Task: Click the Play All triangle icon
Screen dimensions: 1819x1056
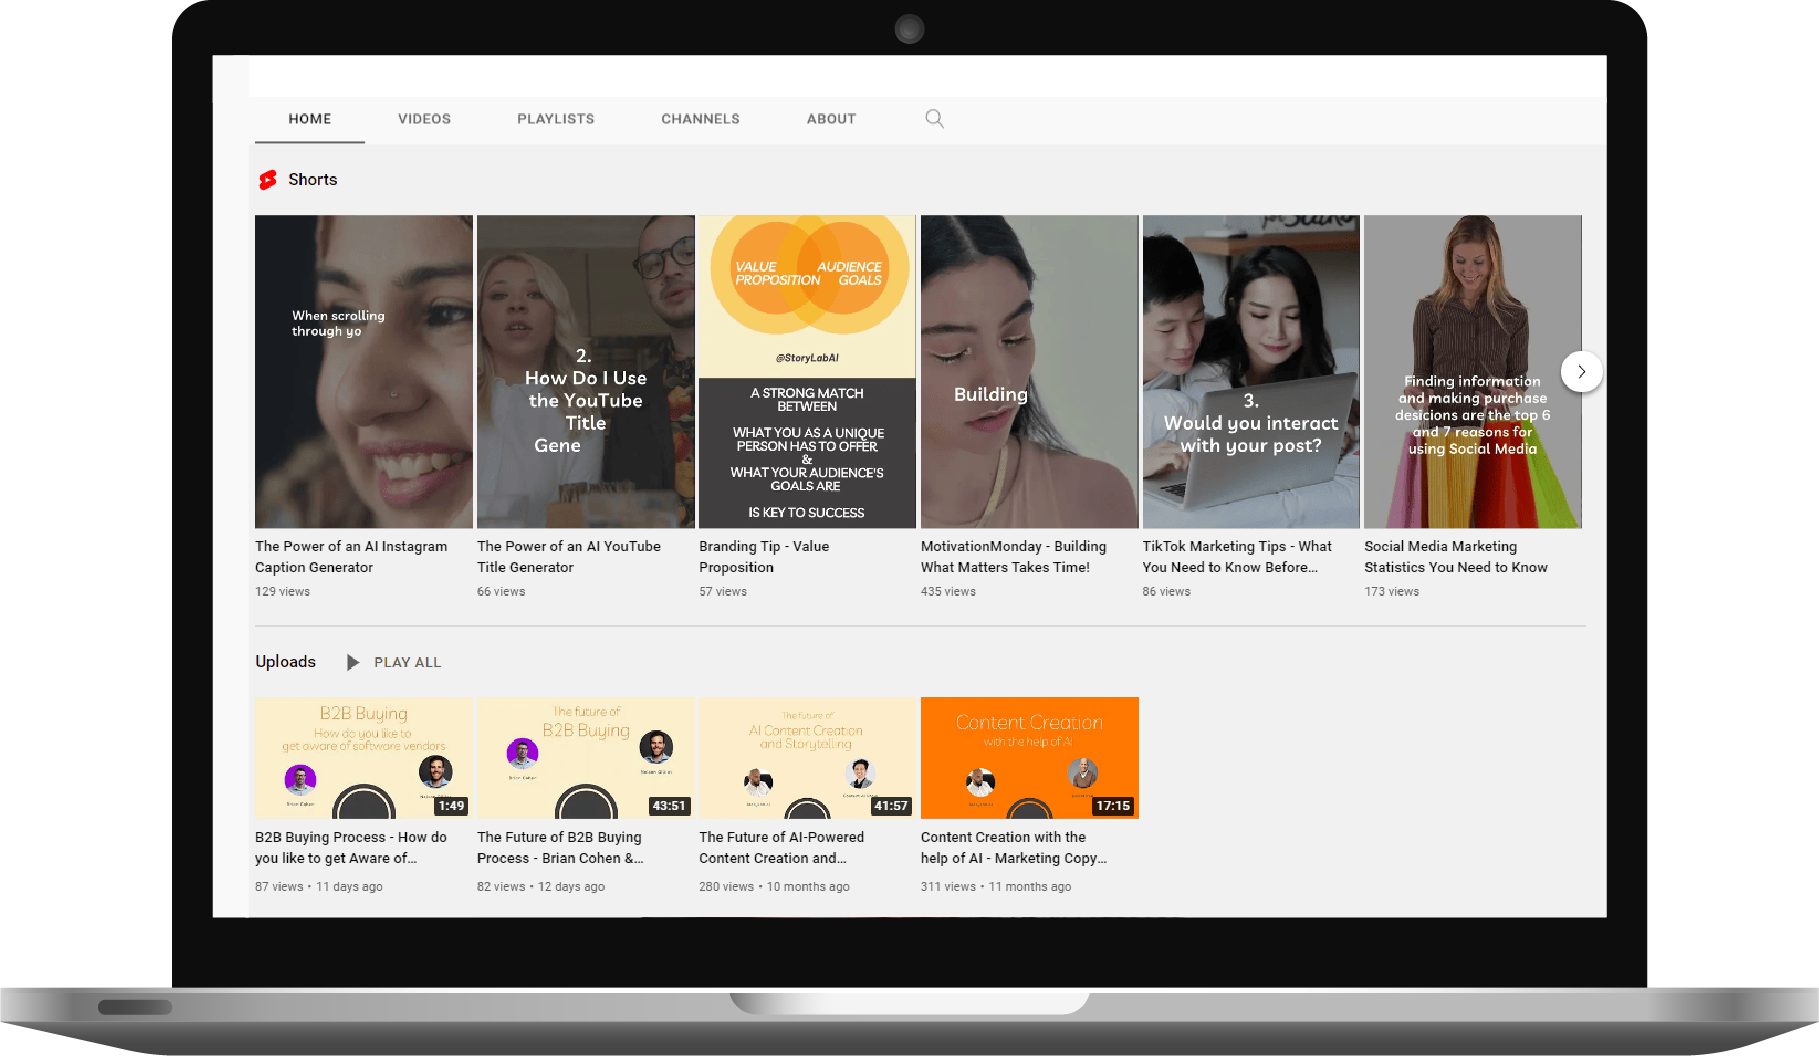Action: pos(352,662)
